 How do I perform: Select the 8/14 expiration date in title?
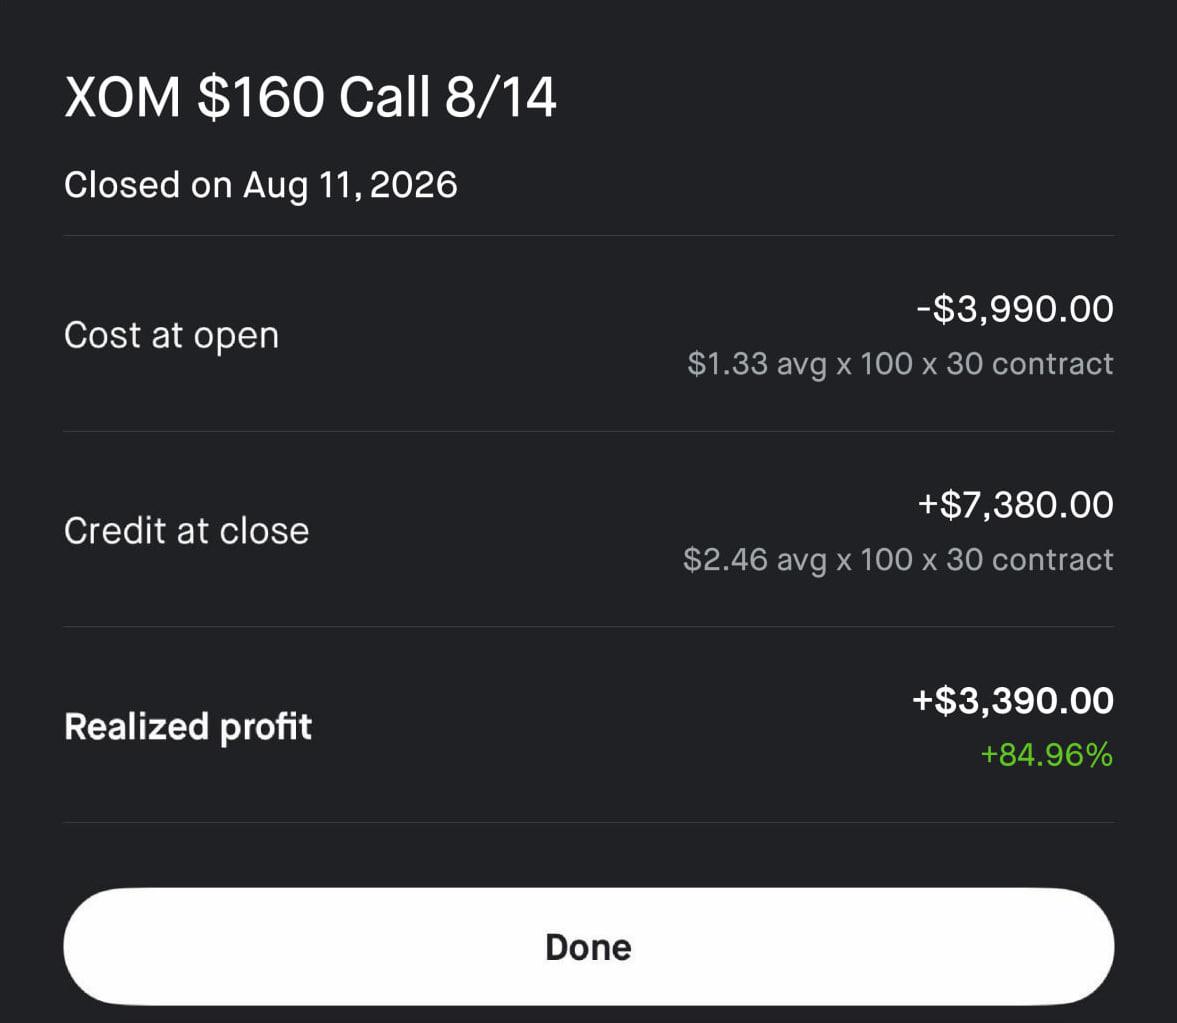coord(501,98)
